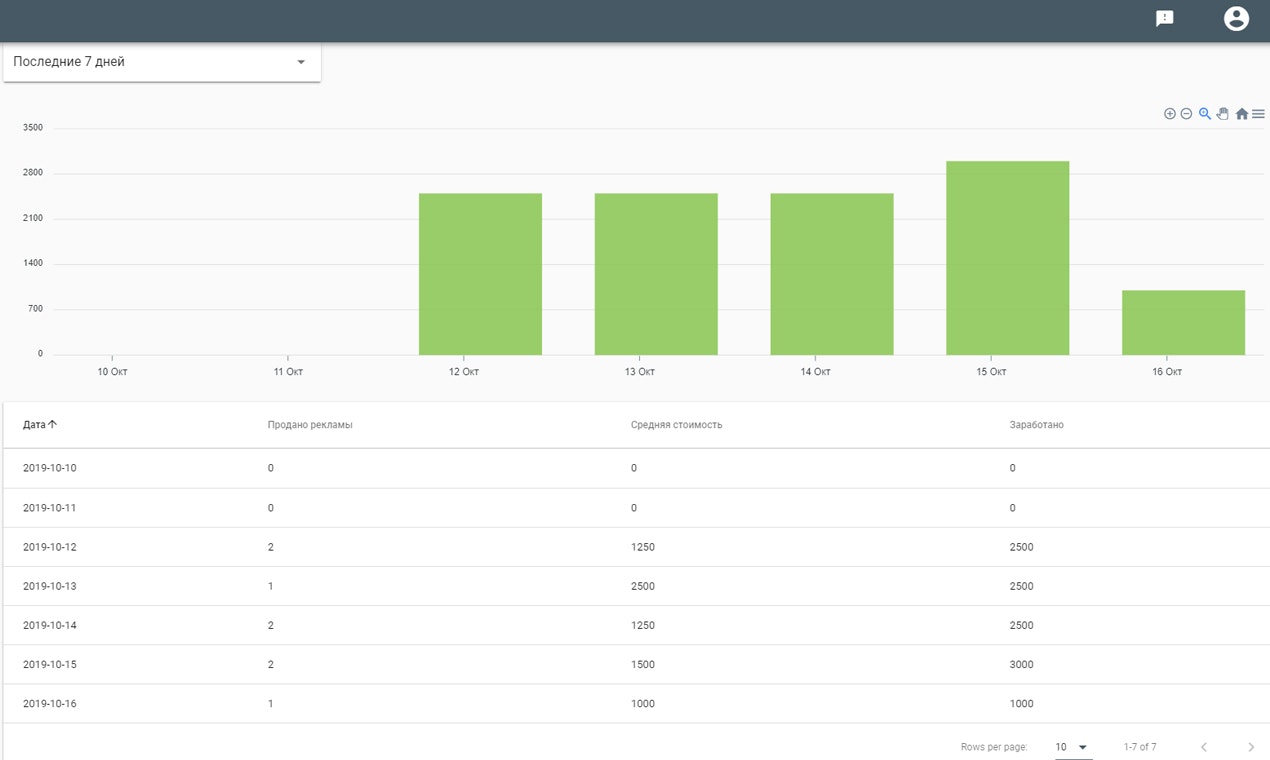Select the 2019-10-12 table row

point(636,547)
